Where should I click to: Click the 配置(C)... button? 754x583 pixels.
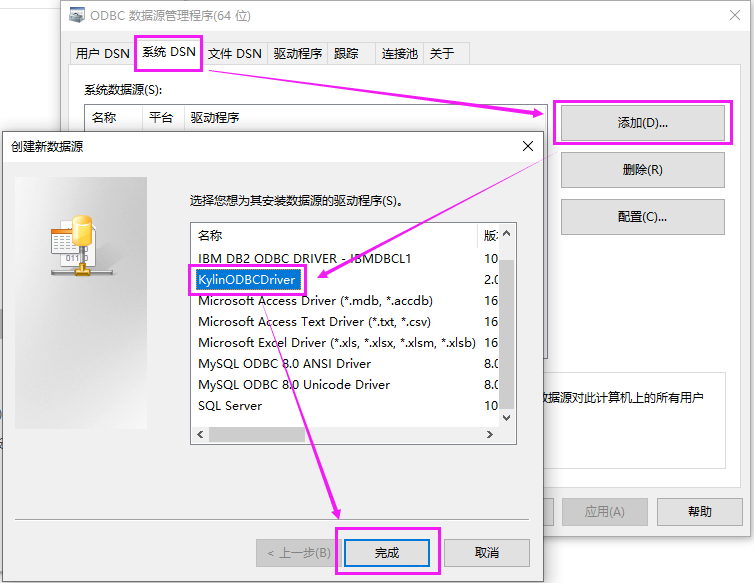642,217
